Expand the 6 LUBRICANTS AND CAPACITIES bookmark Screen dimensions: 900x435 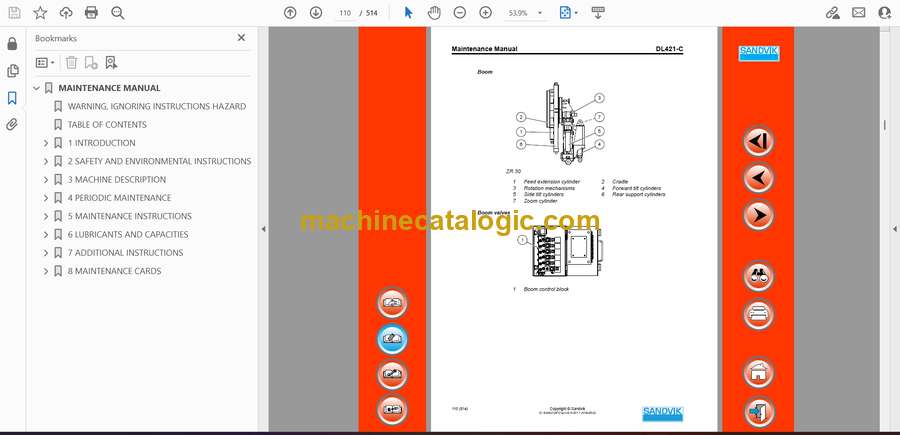(46, 235)
